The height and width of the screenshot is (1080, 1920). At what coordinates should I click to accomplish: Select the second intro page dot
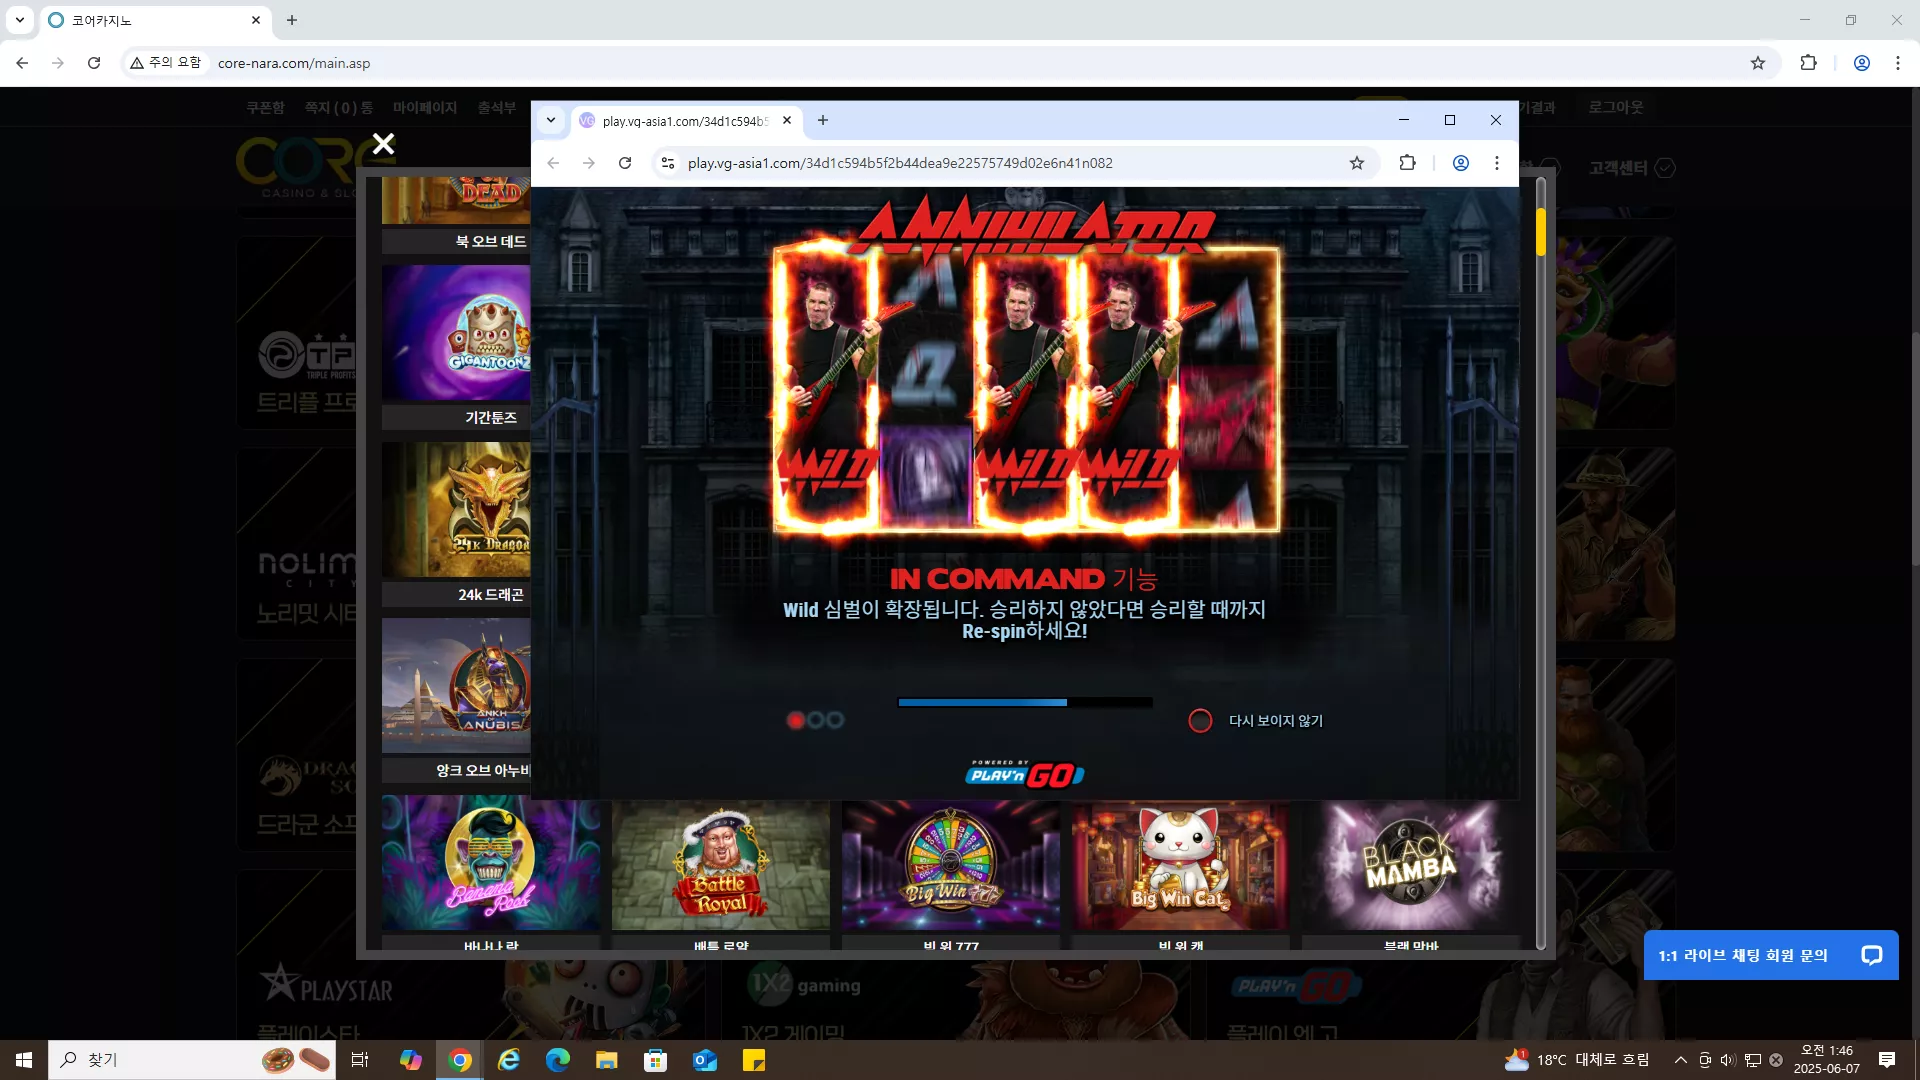(x=816, y=720)
